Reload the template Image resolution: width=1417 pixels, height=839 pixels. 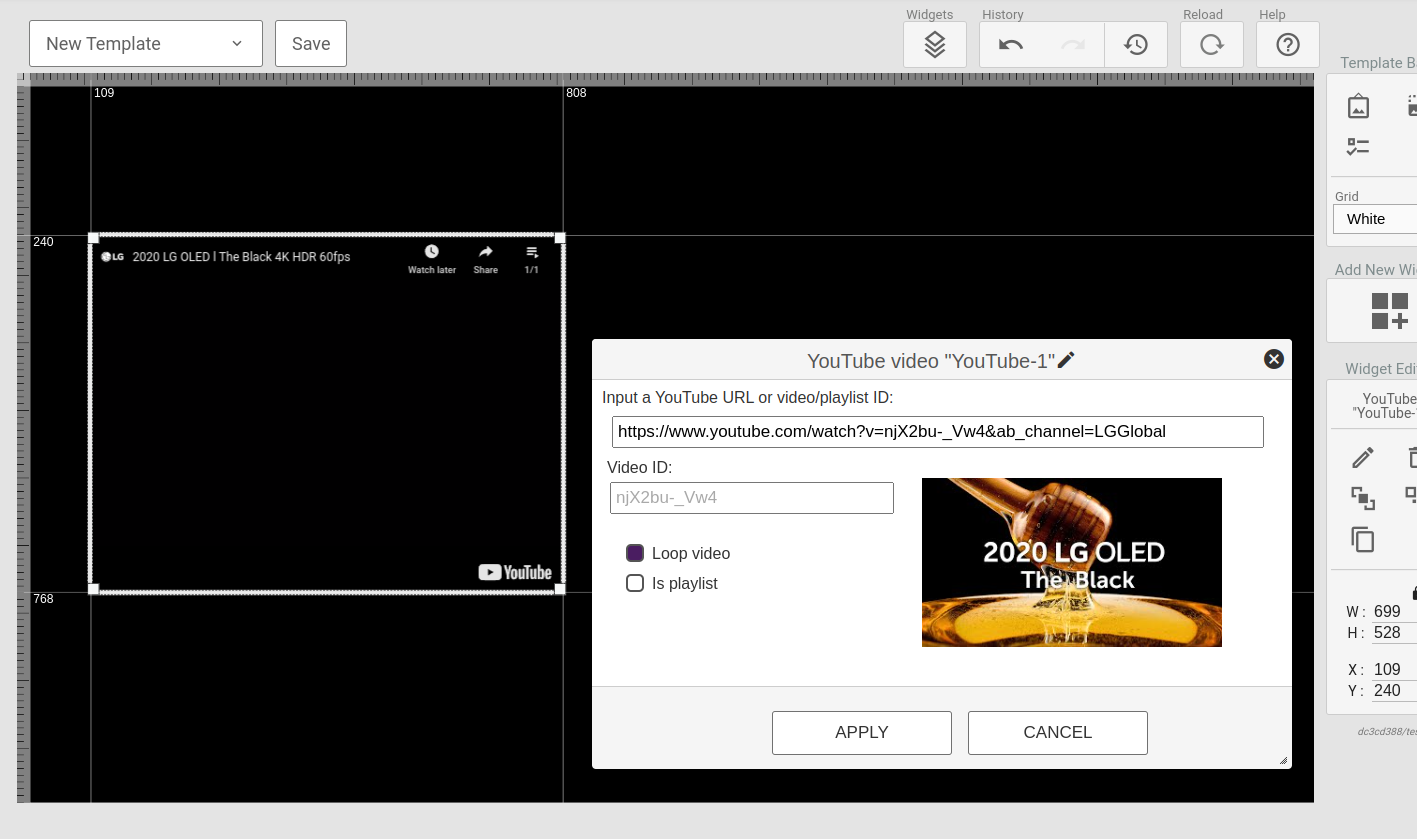[x=1211, y=44]
